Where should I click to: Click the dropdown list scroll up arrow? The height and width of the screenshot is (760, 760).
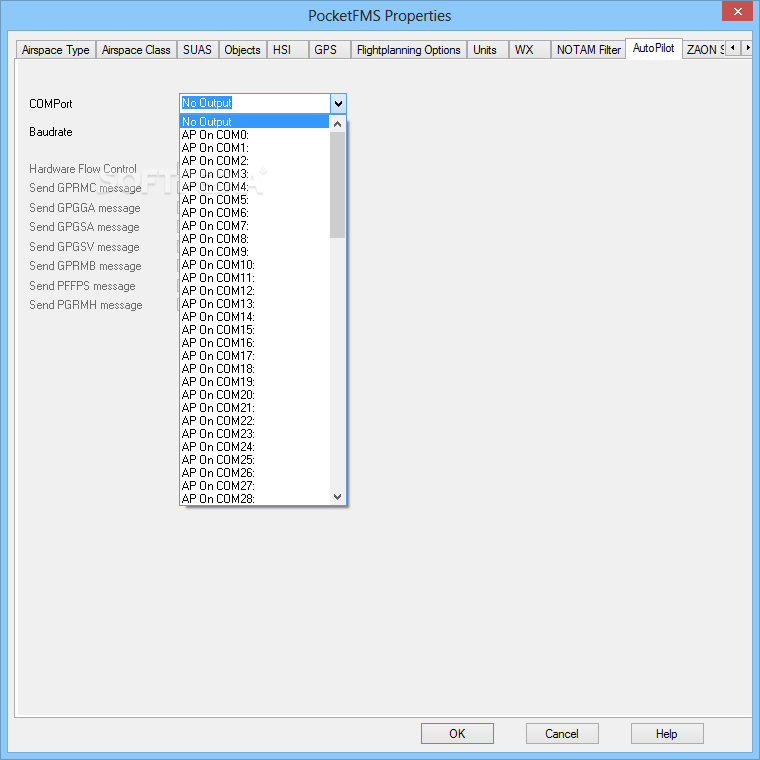[x=338, y=124]
